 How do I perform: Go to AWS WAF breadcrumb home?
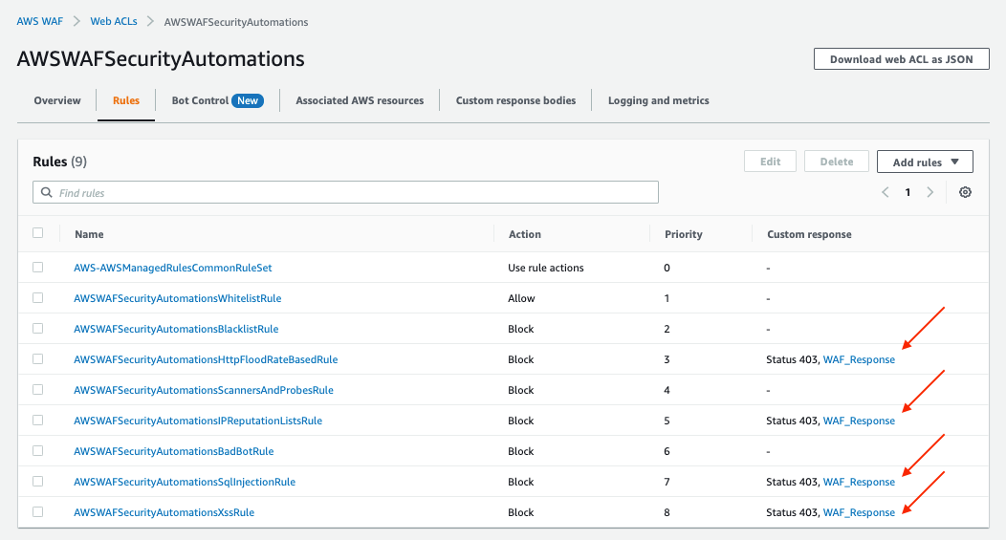[x=41, y=21]
